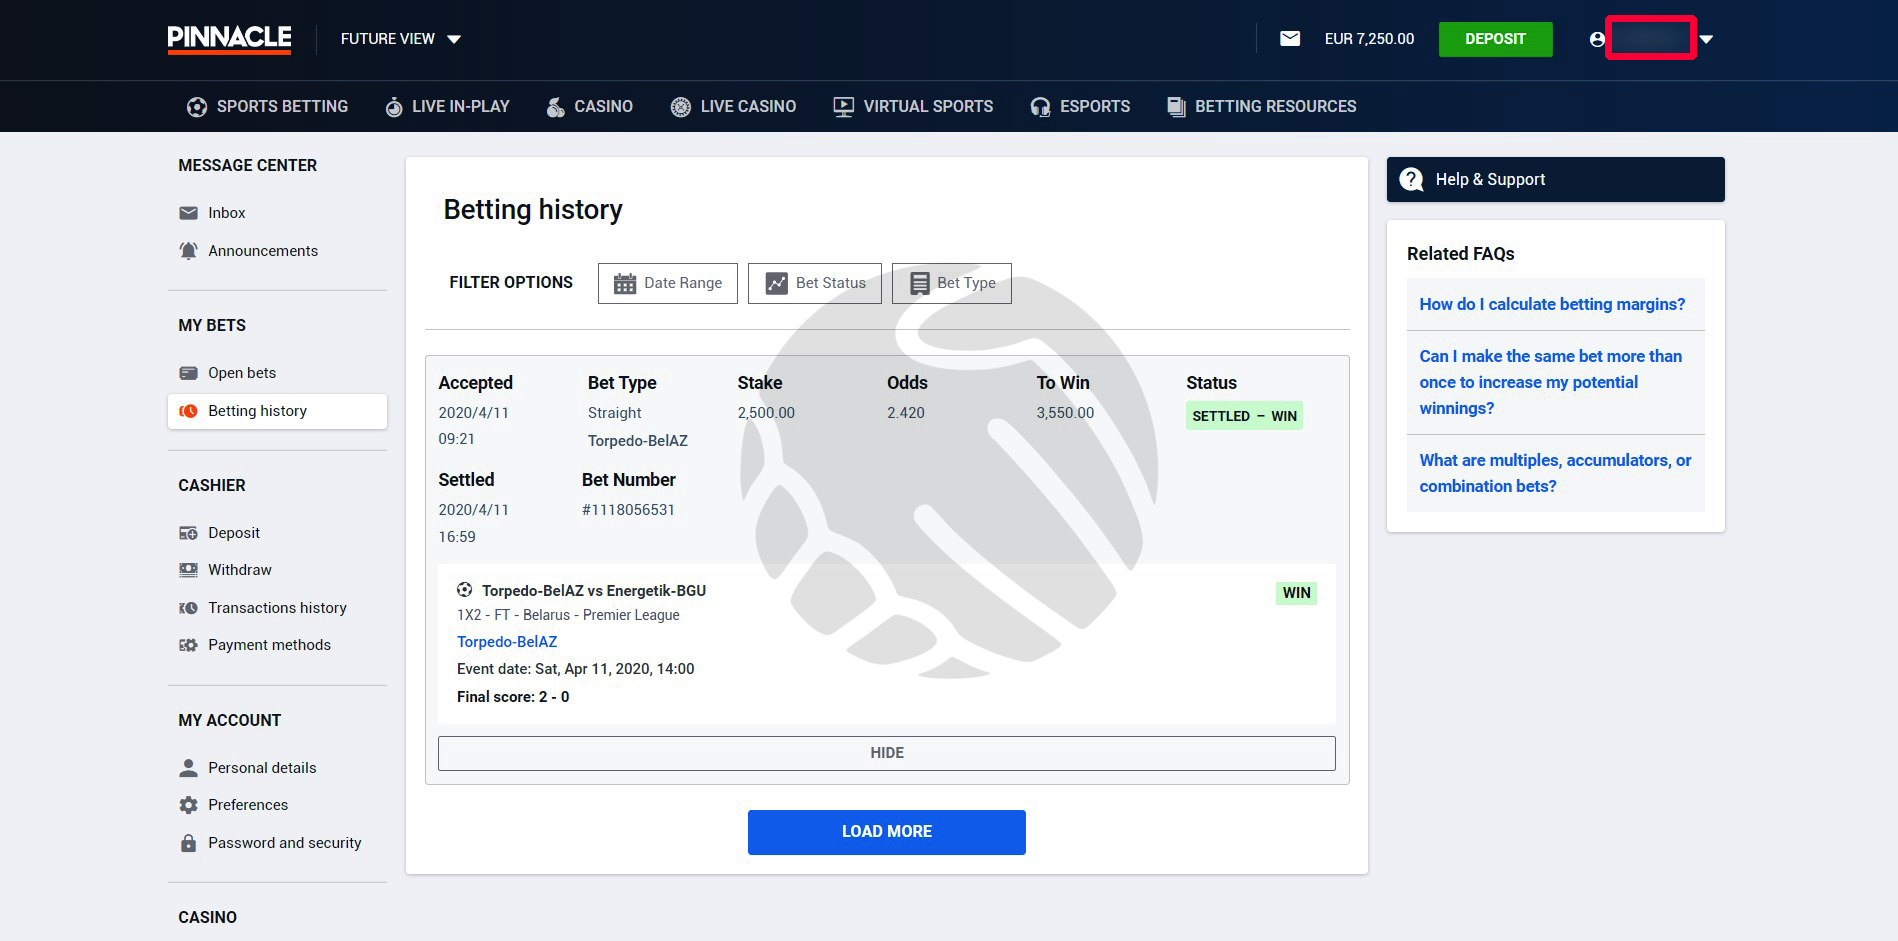This screenshot has width=1898, height=941.
Task: Expand the account menu arrow
Action: [x=1706, y=39]
